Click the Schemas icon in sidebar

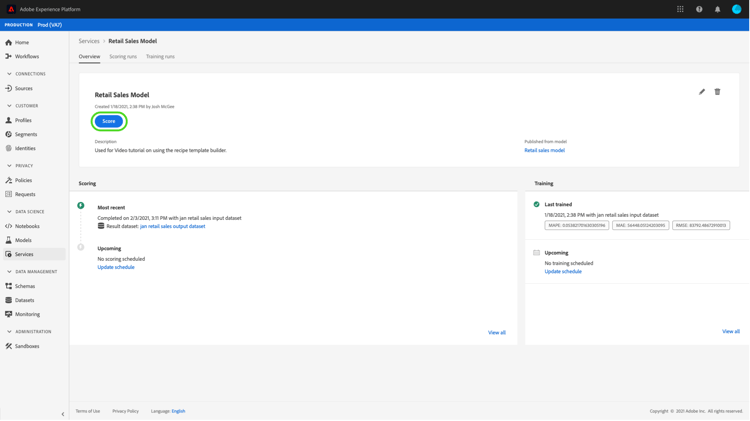tap(8, 286)
